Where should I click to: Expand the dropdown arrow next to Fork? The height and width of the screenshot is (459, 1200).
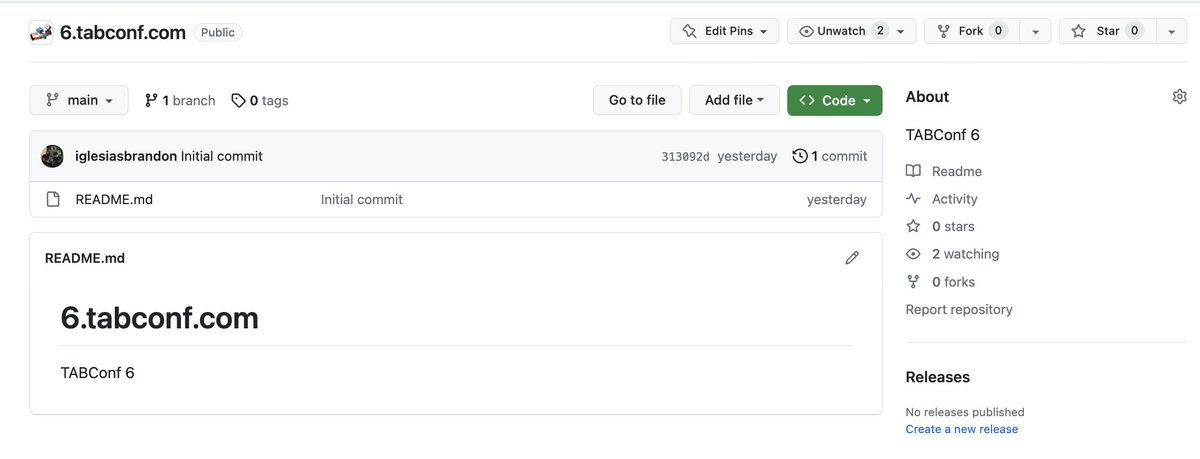pos(1035,31)
